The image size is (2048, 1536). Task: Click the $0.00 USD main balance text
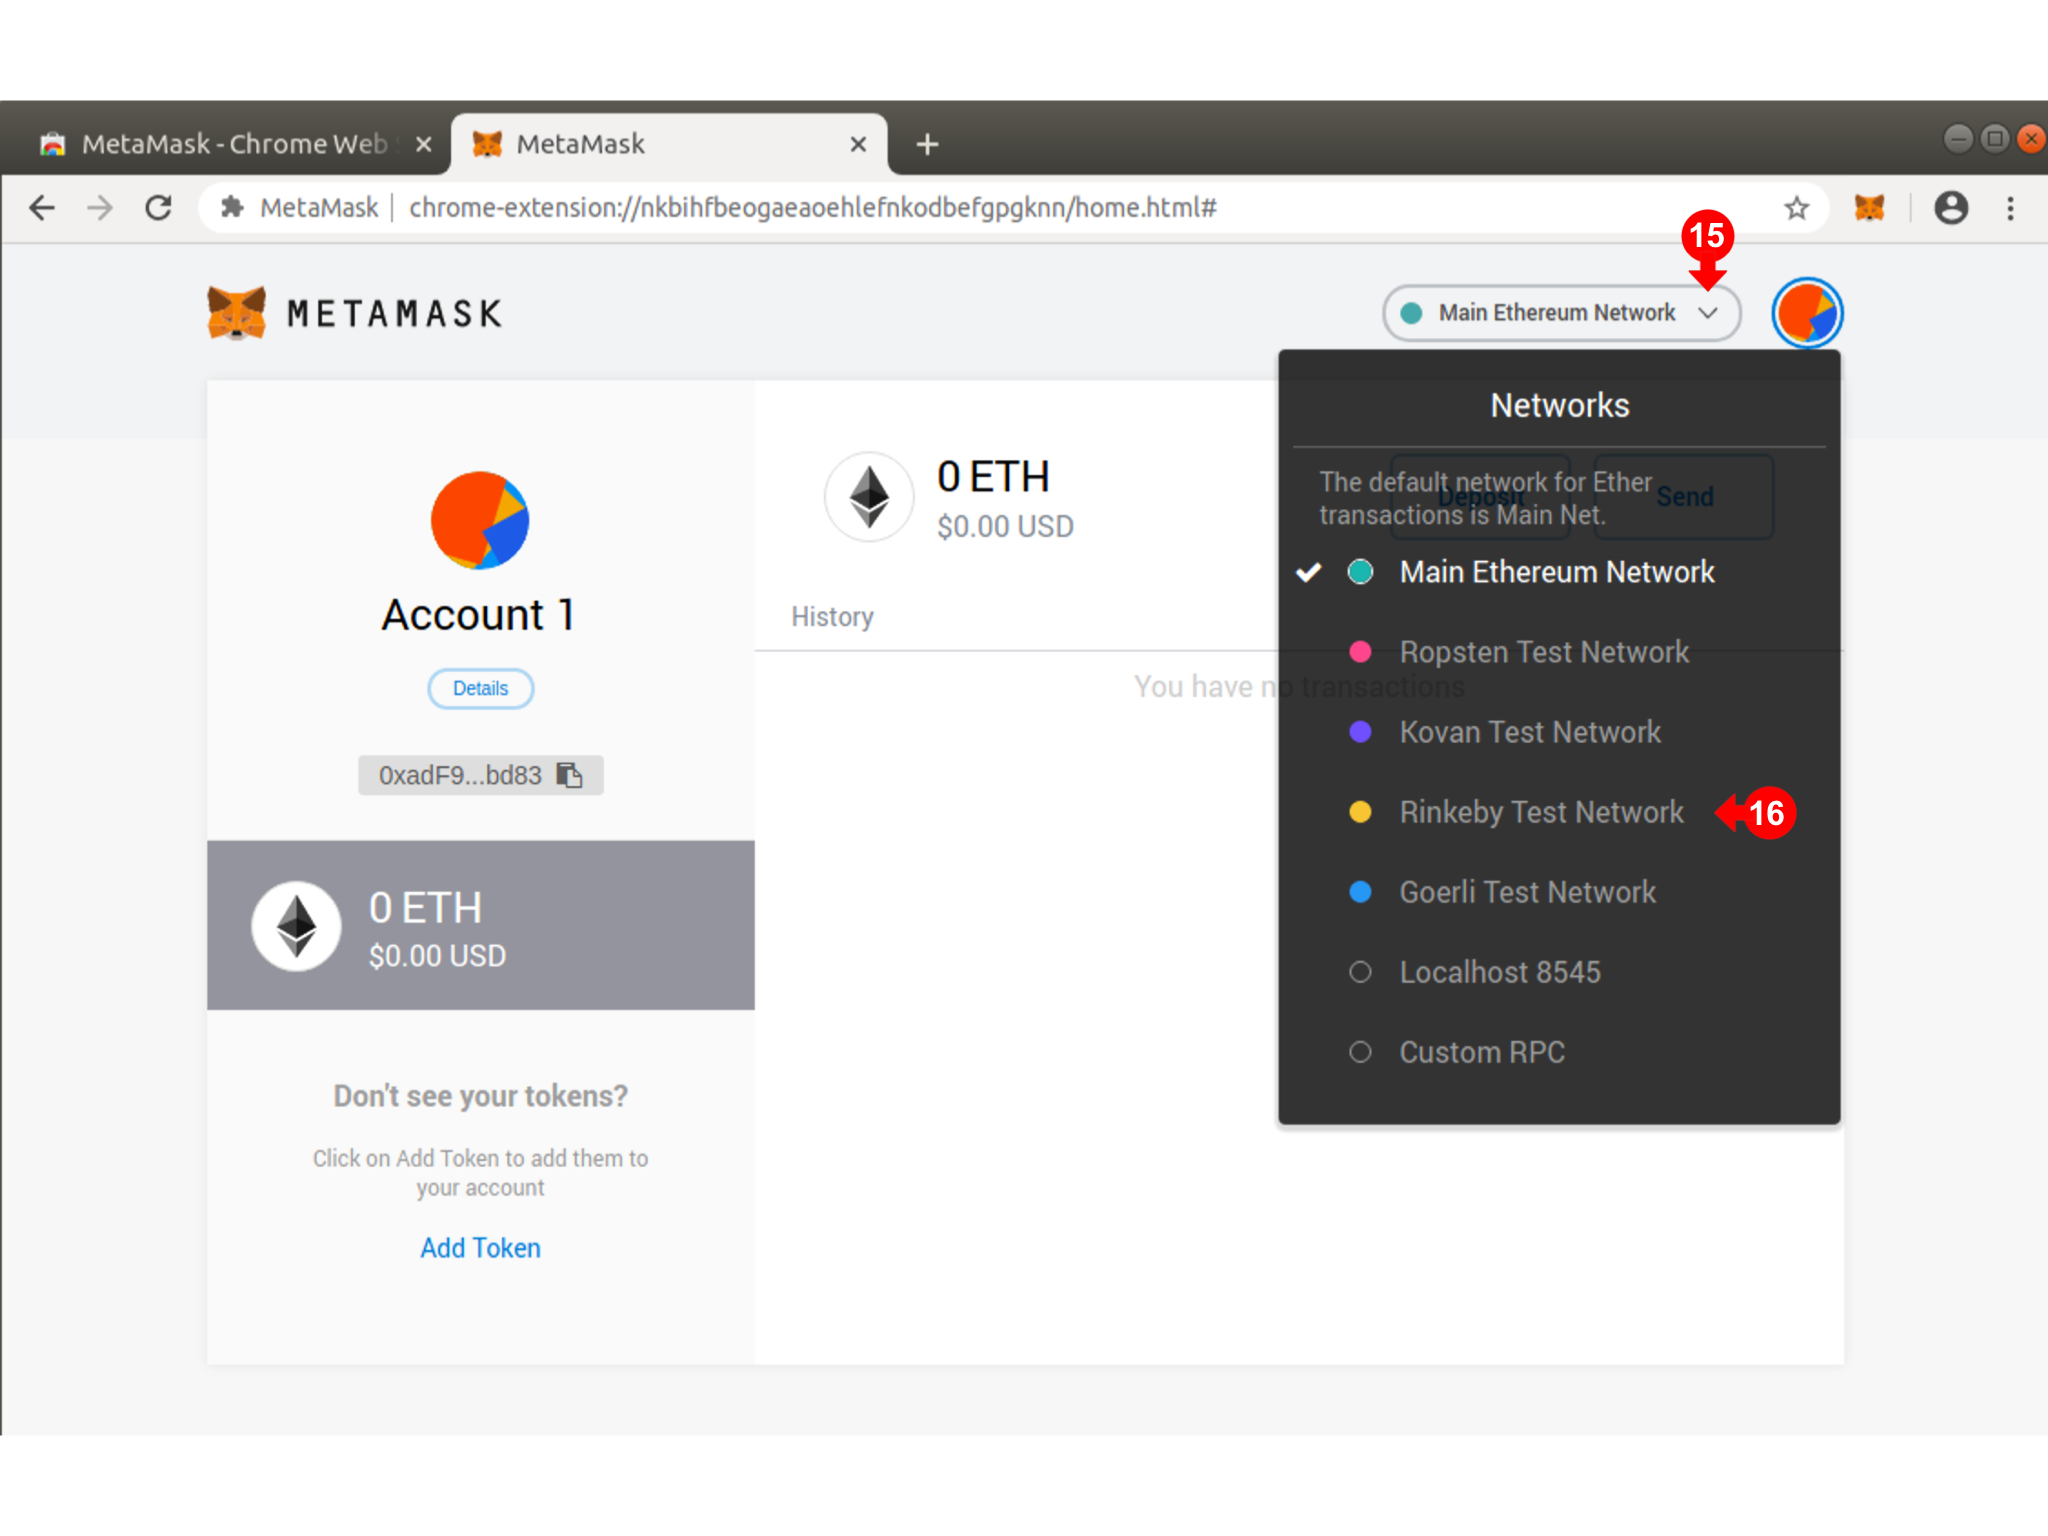click(1005, 526)
